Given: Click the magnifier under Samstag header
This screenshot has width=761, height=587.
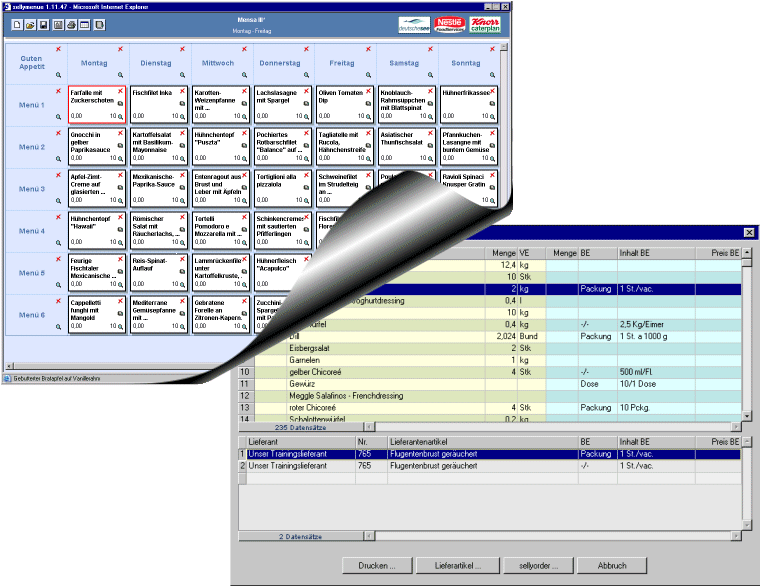Looking at the screenshot, I should (430, 75).
